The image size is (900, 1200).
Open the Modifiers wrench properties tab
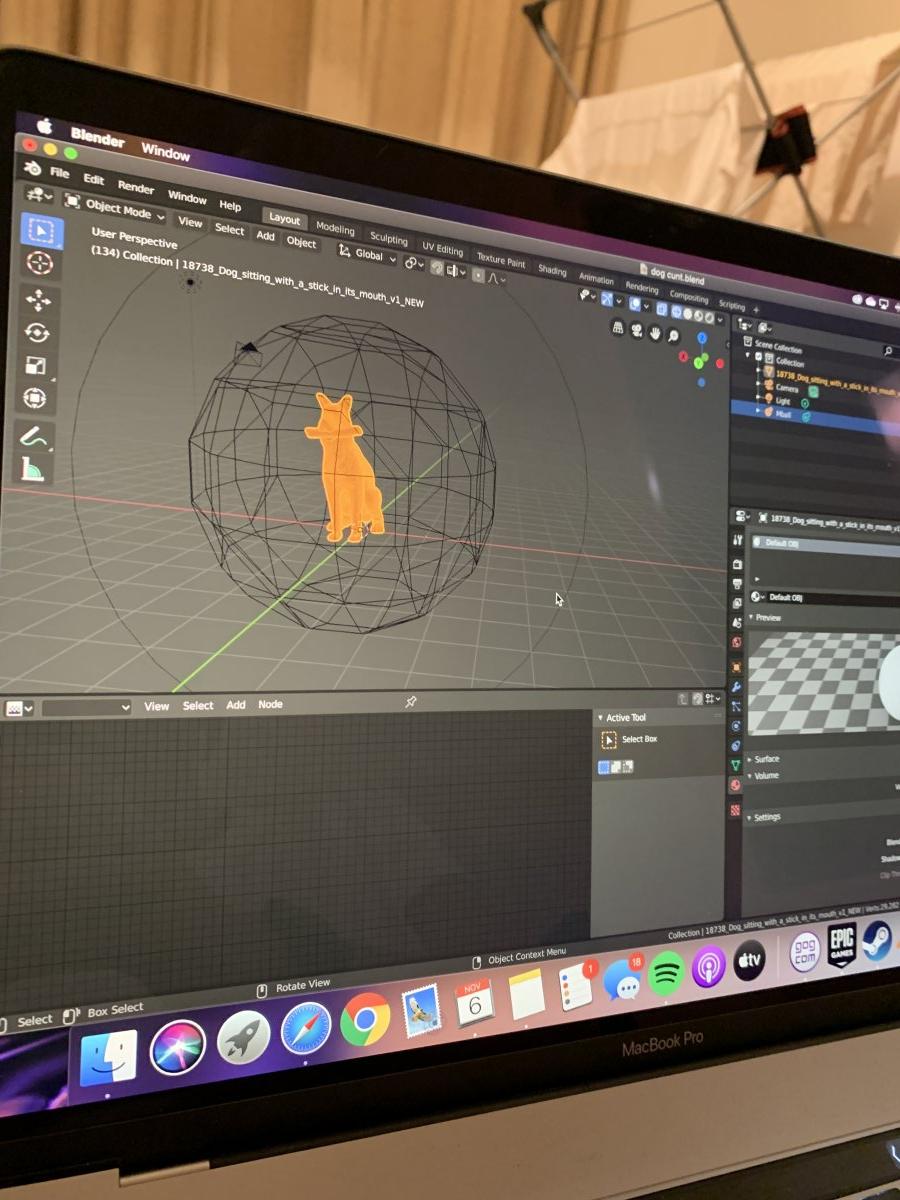(x=736, y=687)
